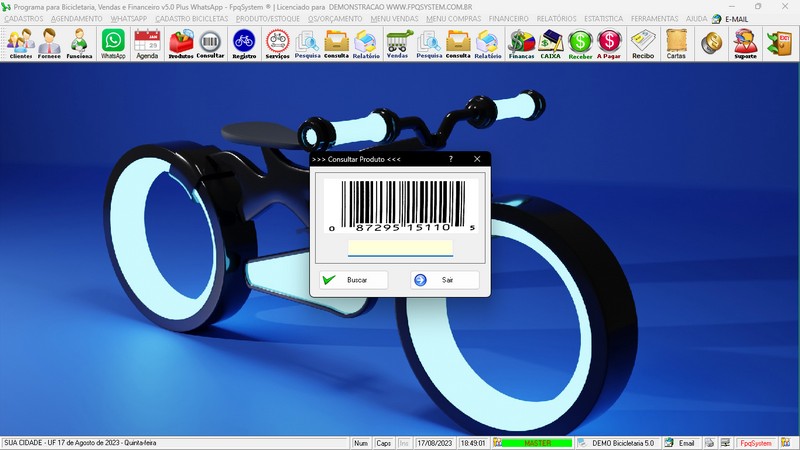This screenshot has height=450, width=800.
Task: Click the Suporte toolbar icon
Action: click(745, 44)
